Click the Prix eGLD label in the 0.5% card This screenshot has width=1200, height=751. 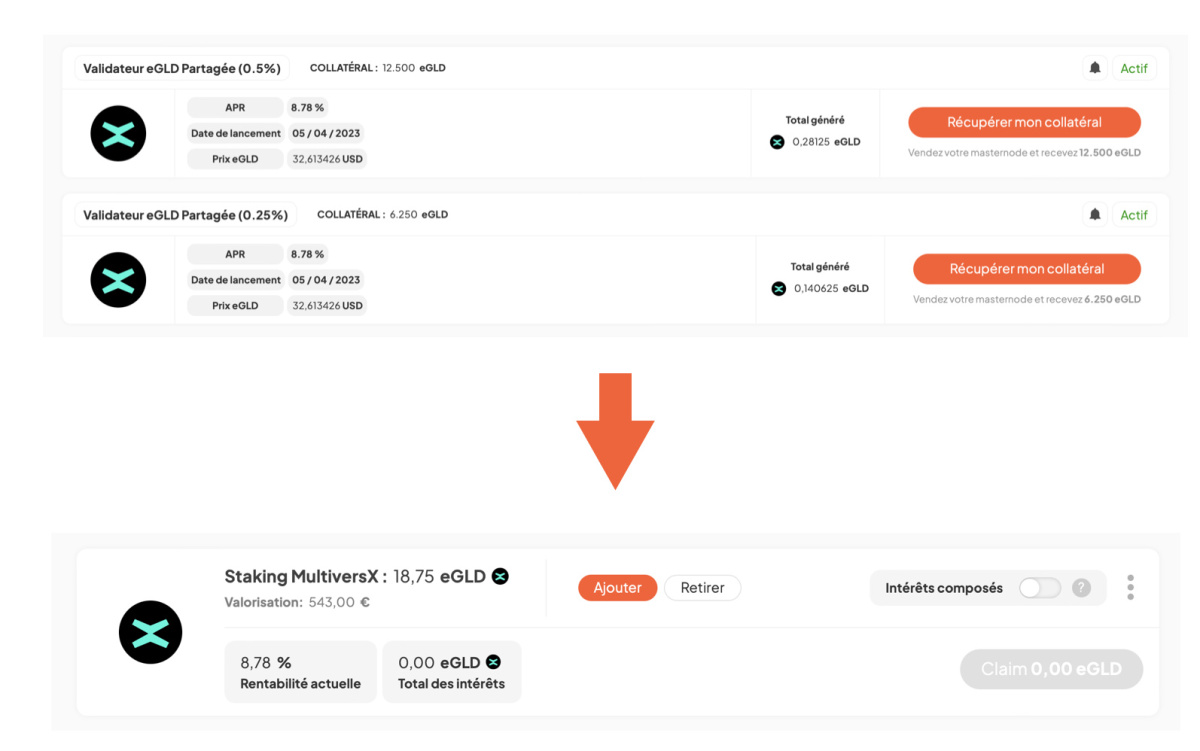235,159
